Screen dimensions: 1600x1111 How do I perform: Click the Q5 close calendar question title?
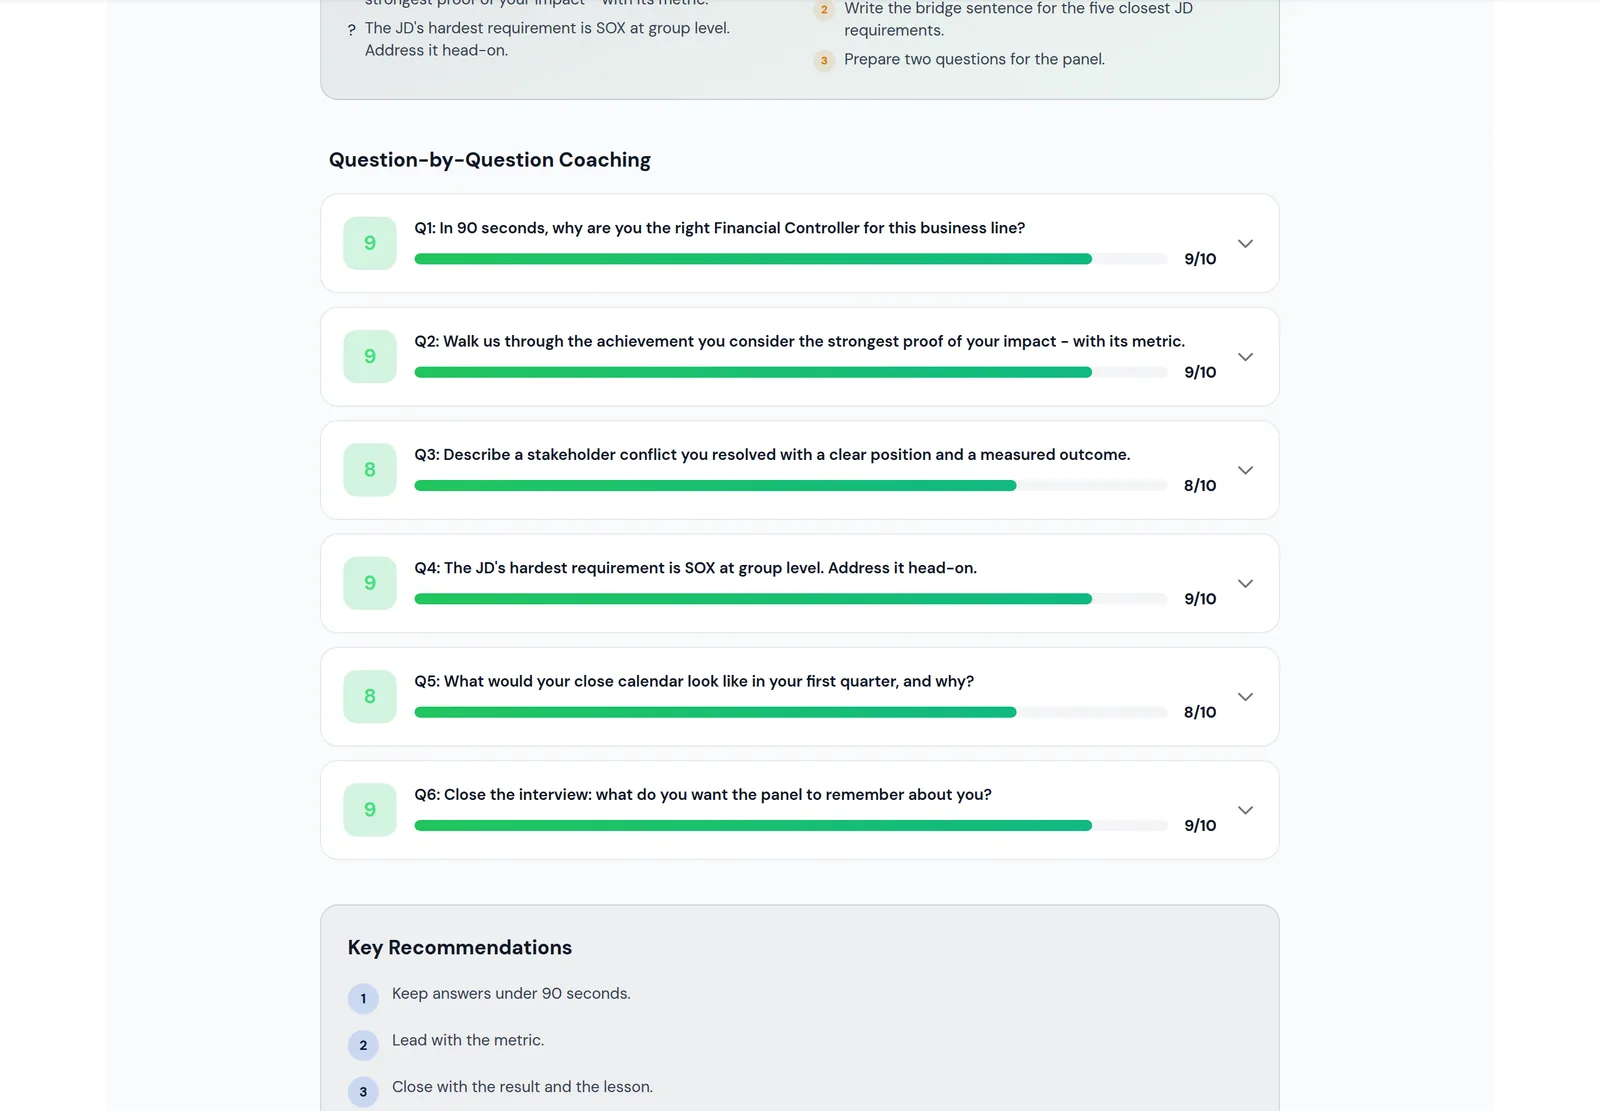pyautogui.click(x=694, y=681)
